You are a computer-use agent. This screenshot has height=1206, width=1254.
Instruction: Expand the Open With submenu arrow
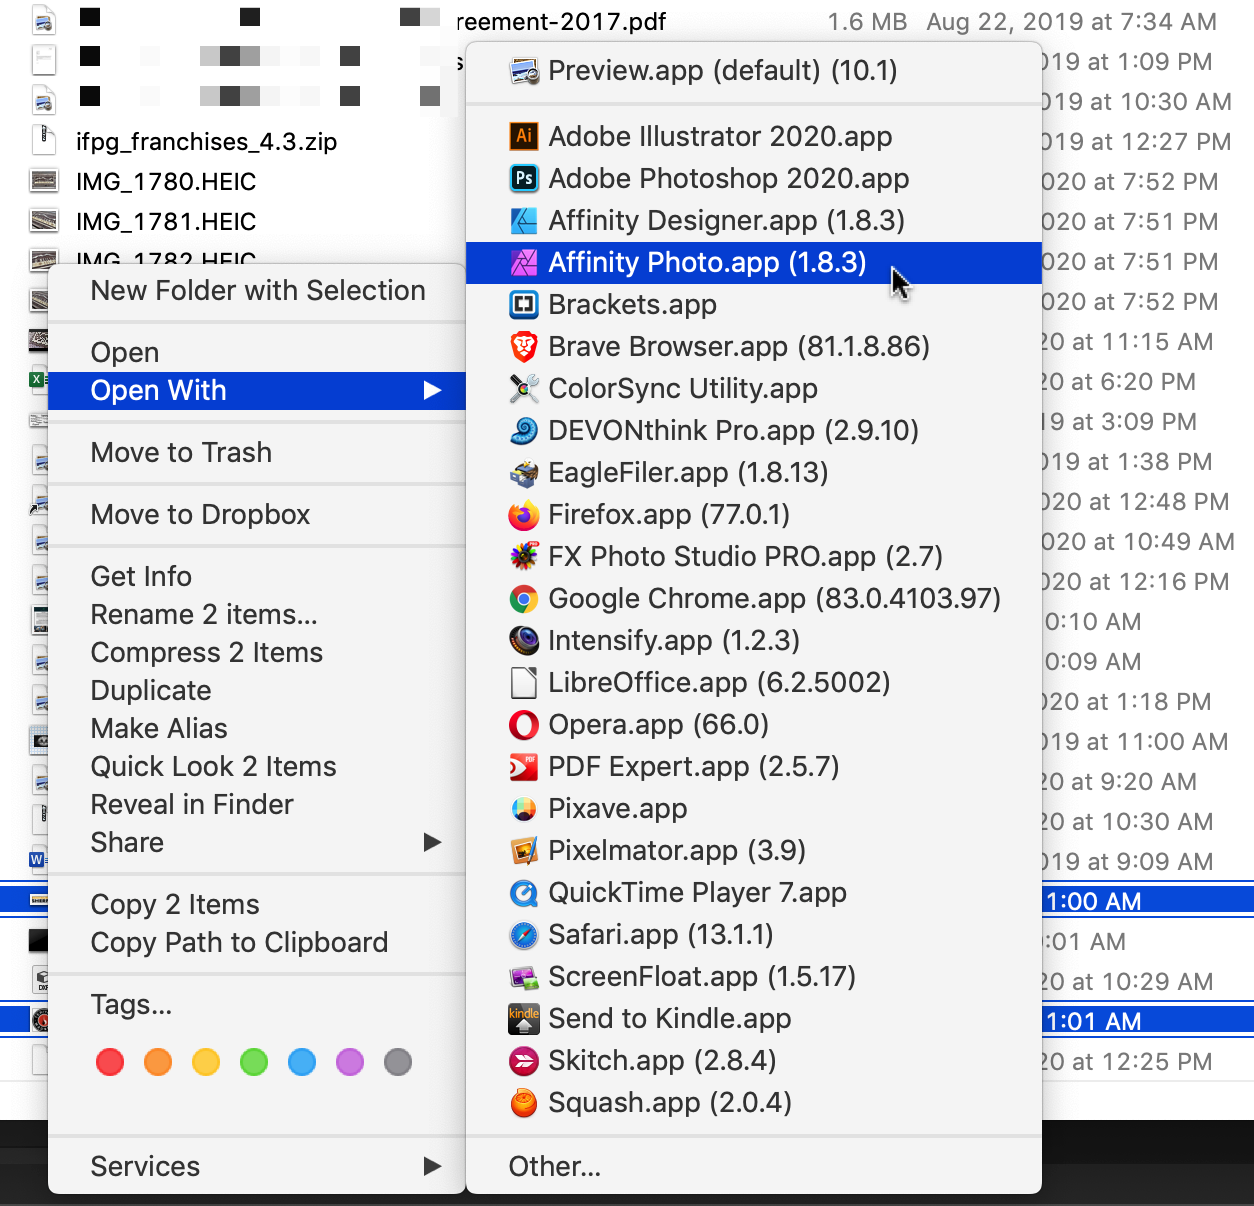(432, 391)
